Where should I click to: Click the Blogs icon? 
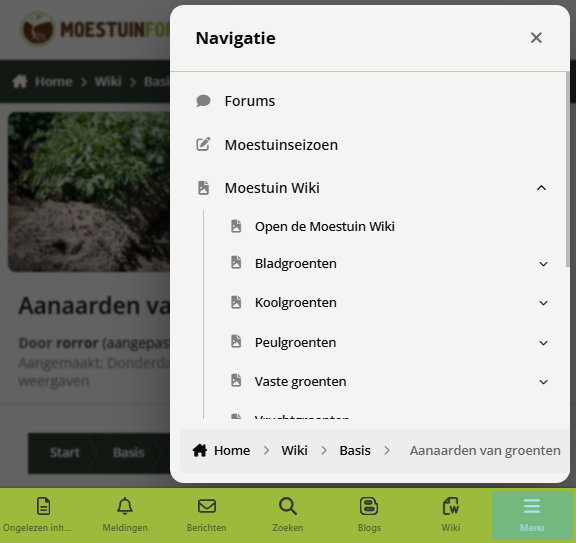pos(369,506)
